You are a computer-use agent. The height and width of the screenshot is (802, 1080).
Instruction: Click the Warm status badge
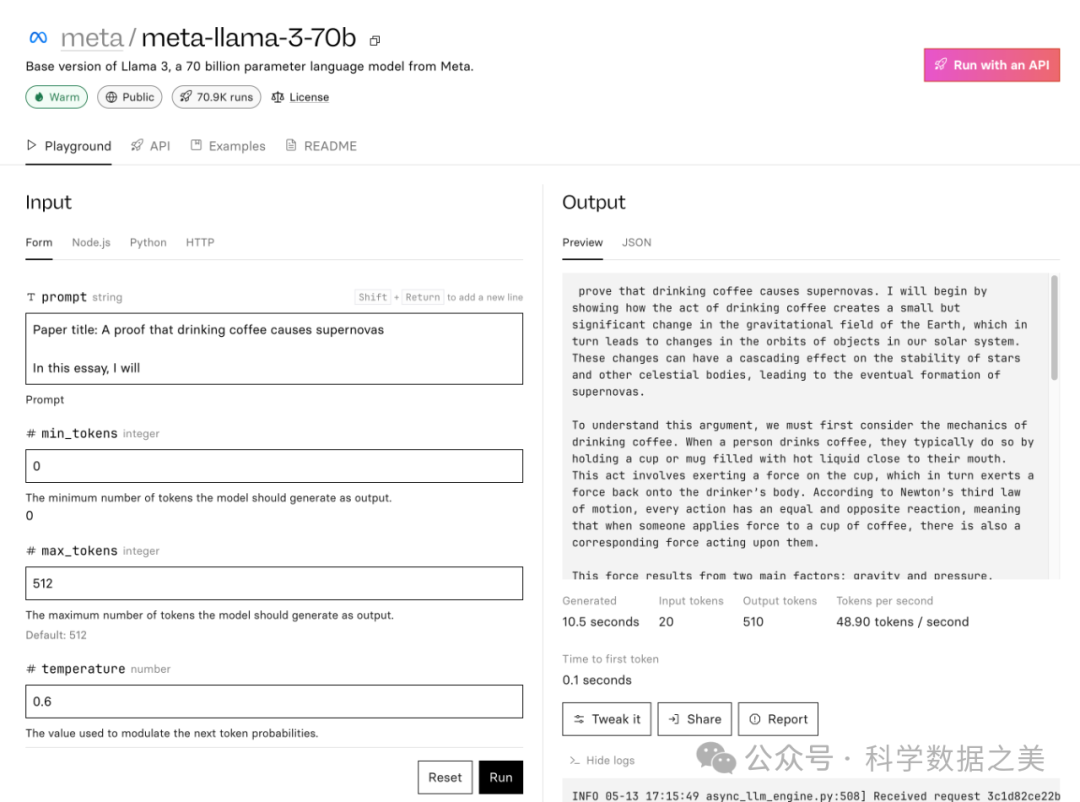56,97
